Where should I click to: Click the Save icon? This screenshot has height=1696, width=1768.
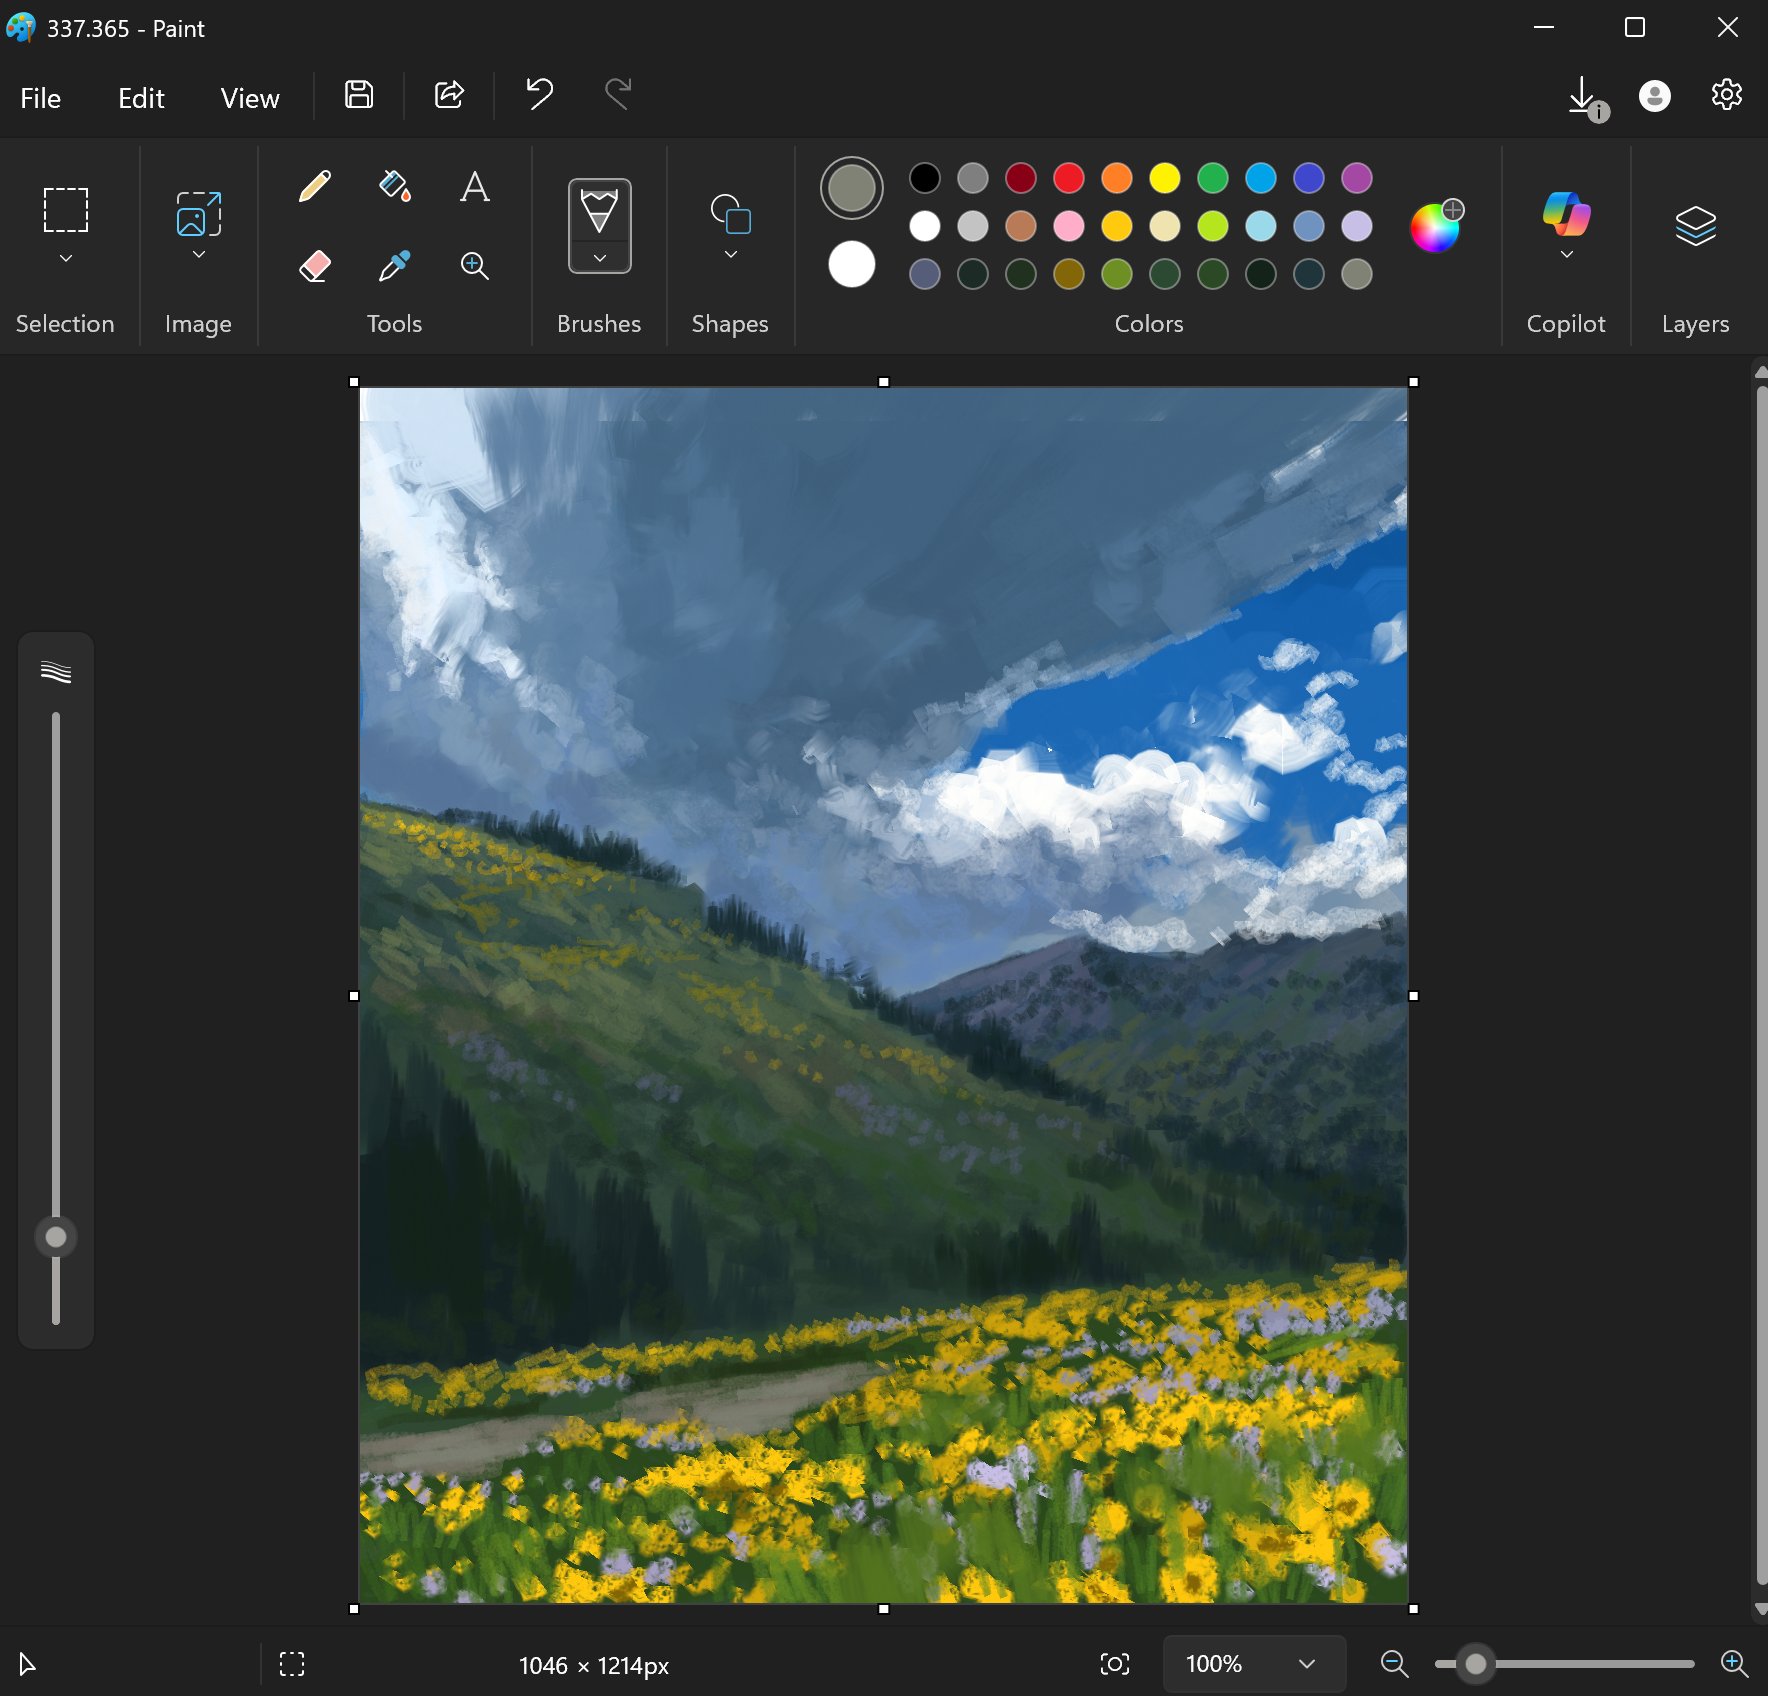tap(359, 95)
